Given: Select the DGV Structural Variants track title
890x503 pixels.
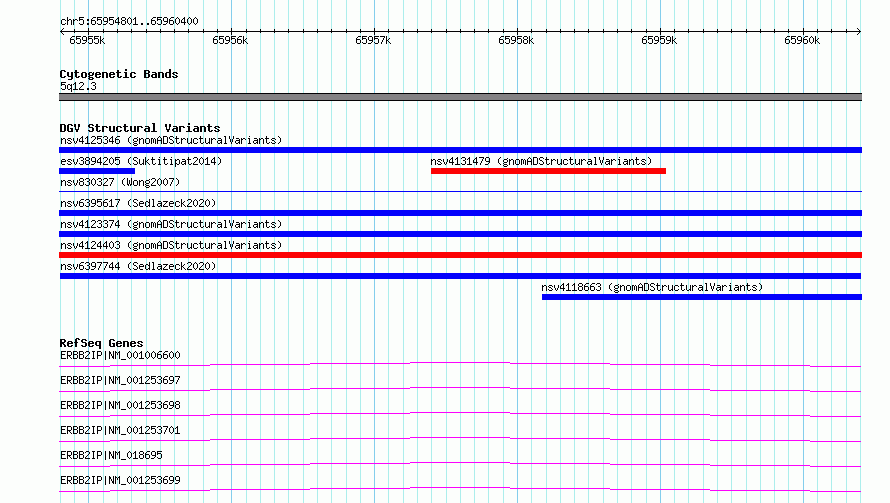Looking at the screenshot, I should (x=140, y=128).
